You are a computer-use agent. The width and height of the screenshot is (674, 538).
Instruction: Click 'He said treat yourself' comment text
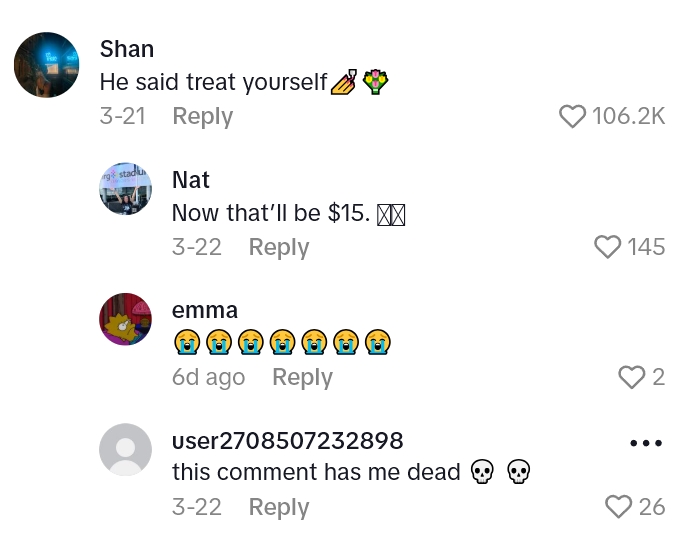click(x=214, y=82)
